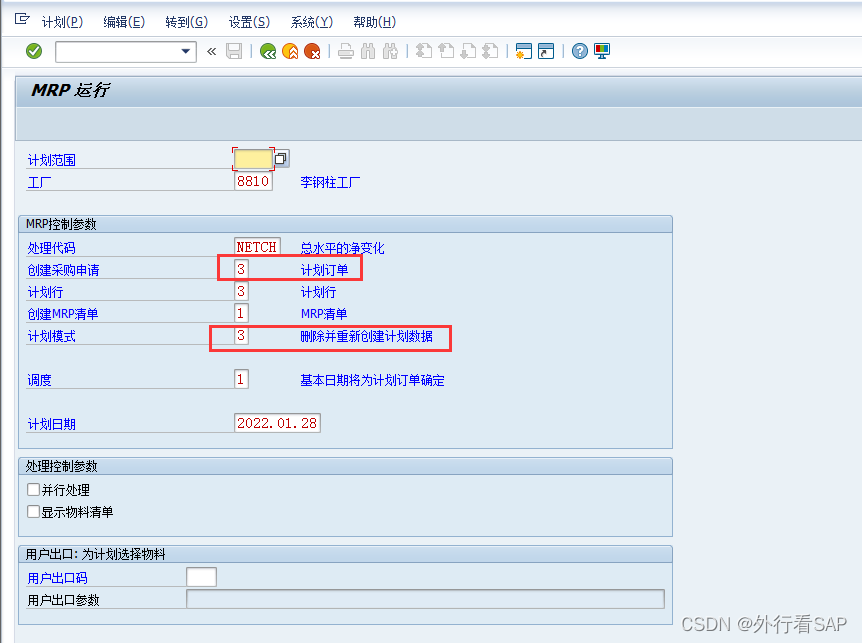
Task: Click the 处理代码 field showing NETCH
Action: coord(257,247)
